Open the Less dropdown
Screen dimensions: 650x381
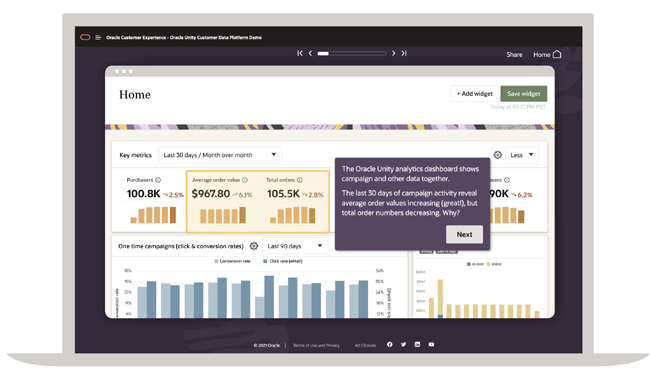pyautogui.click(x=522, y=155)
